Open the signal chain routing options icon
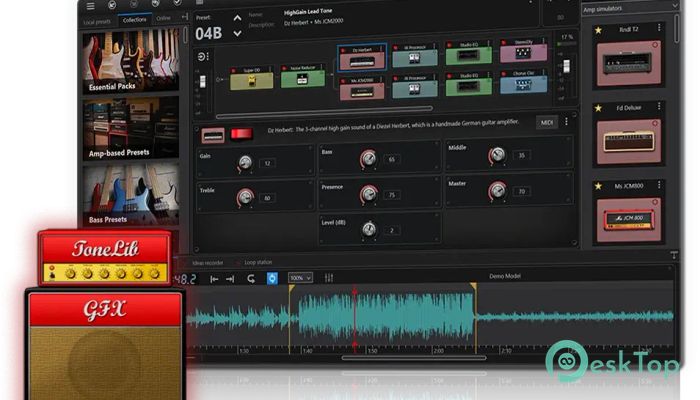Screen dimensions: 700x400 pyautogui.click(x=203, y=57)
